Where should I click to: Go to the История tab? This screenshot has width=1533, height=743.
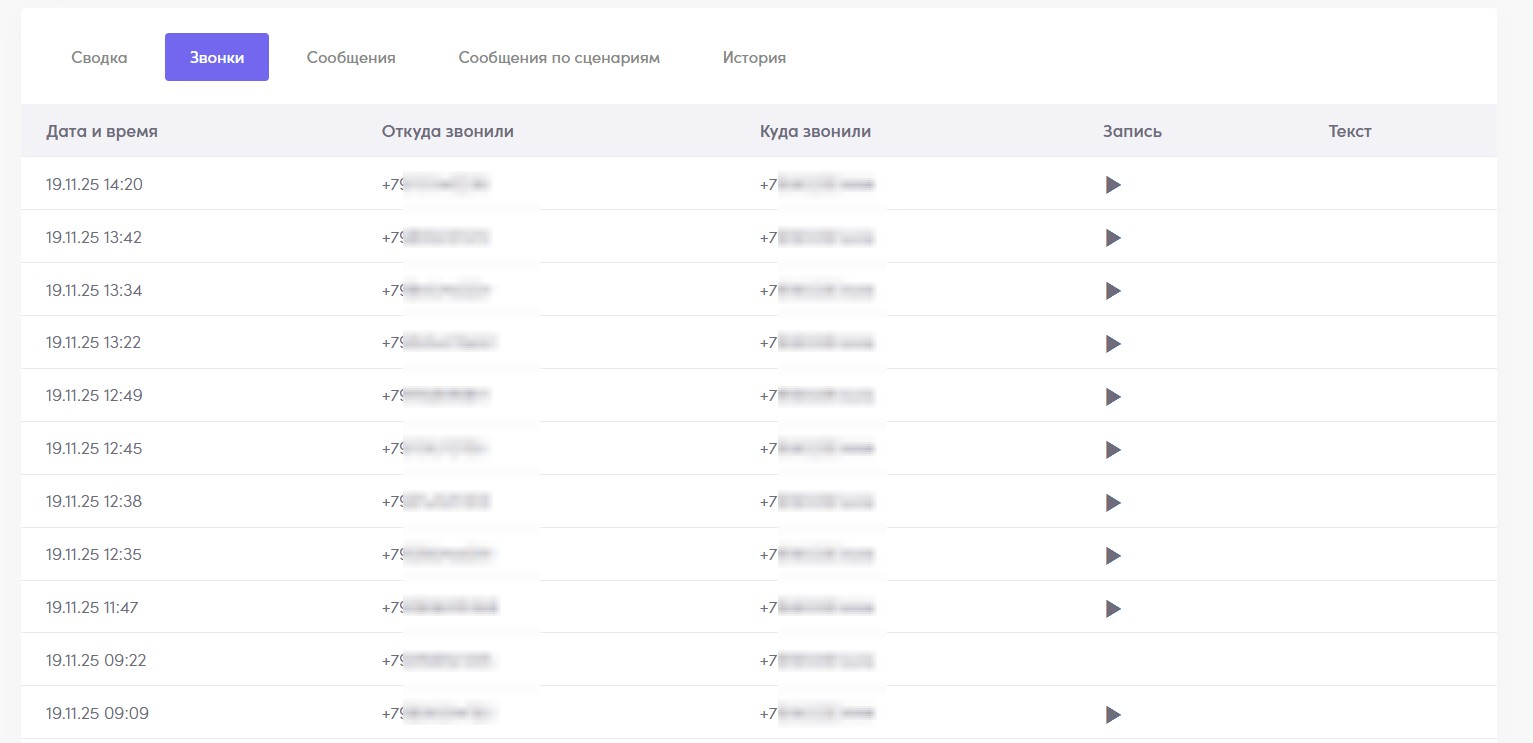(754, 58)
